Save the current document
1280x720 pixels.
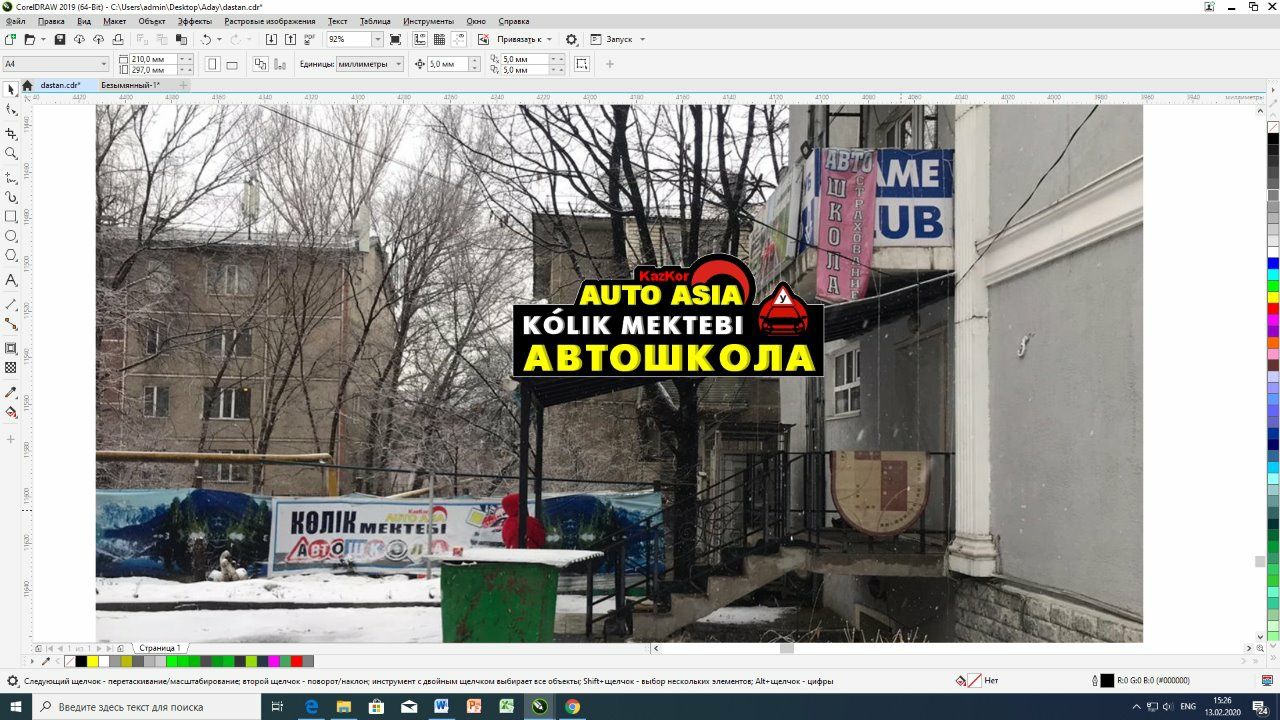(59, 39)
